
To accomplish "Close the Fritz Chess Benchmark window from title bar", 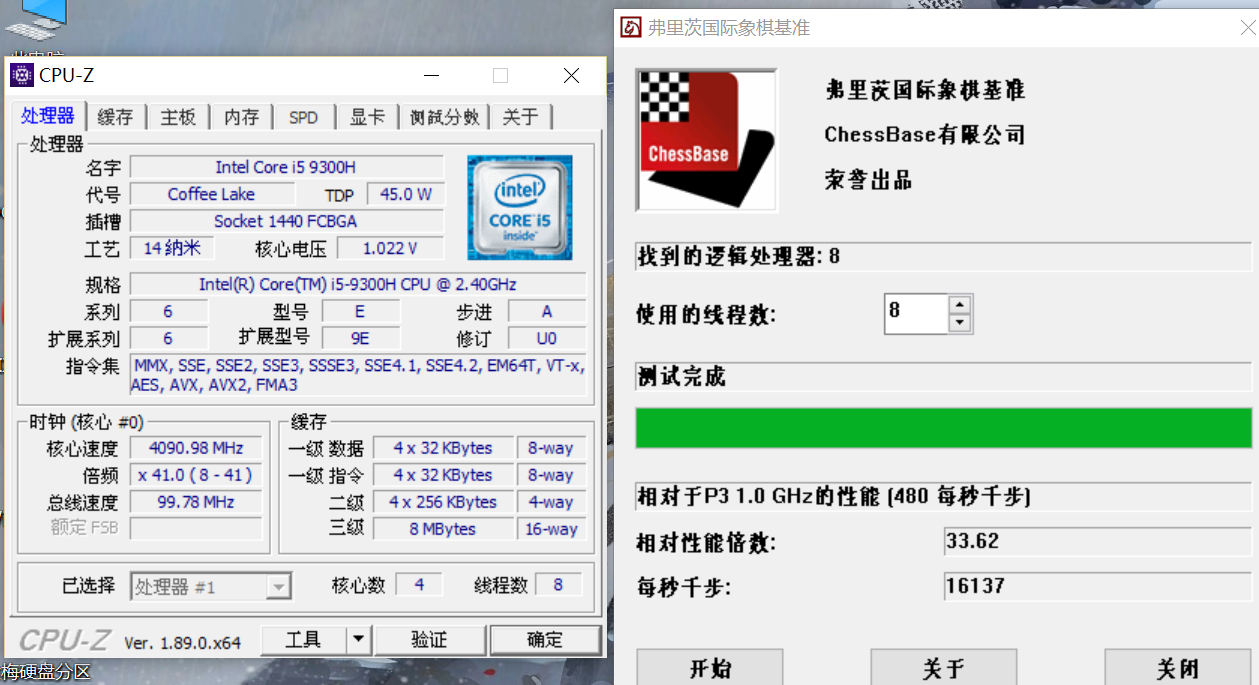I will coord(1248,28).
